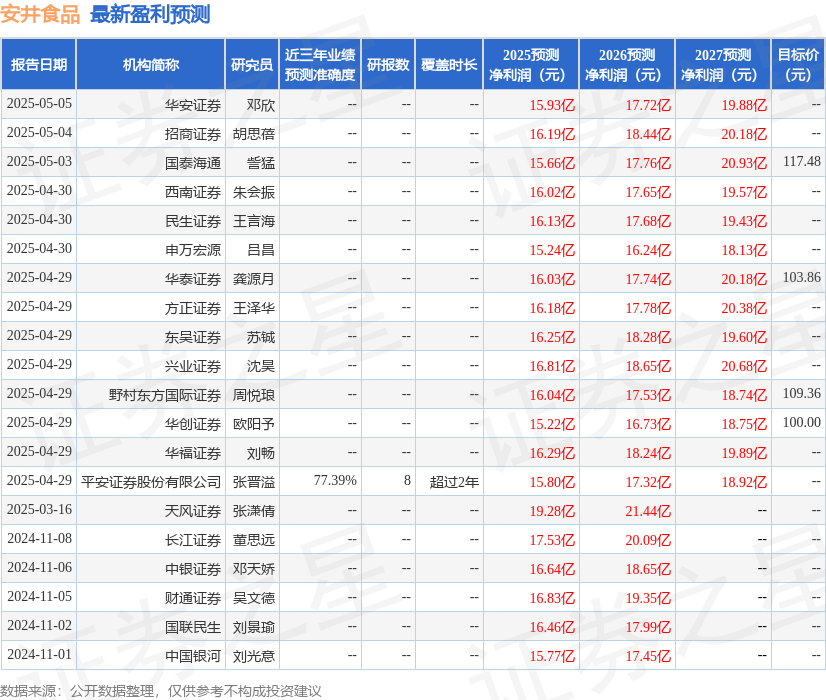Select target price 117.48
The height and width of the screenshot is (700, 826).
pos(802,161)
